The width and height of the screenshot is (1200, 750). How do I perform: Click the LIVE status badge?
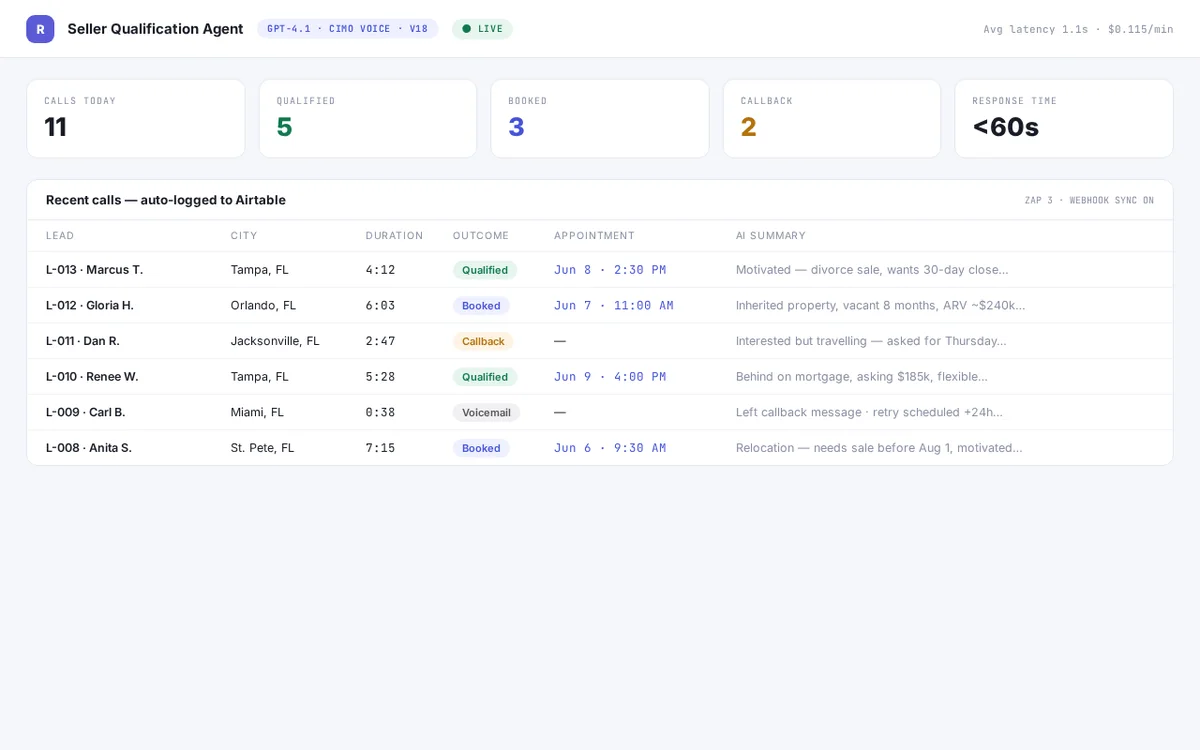(x=482, y=29)
